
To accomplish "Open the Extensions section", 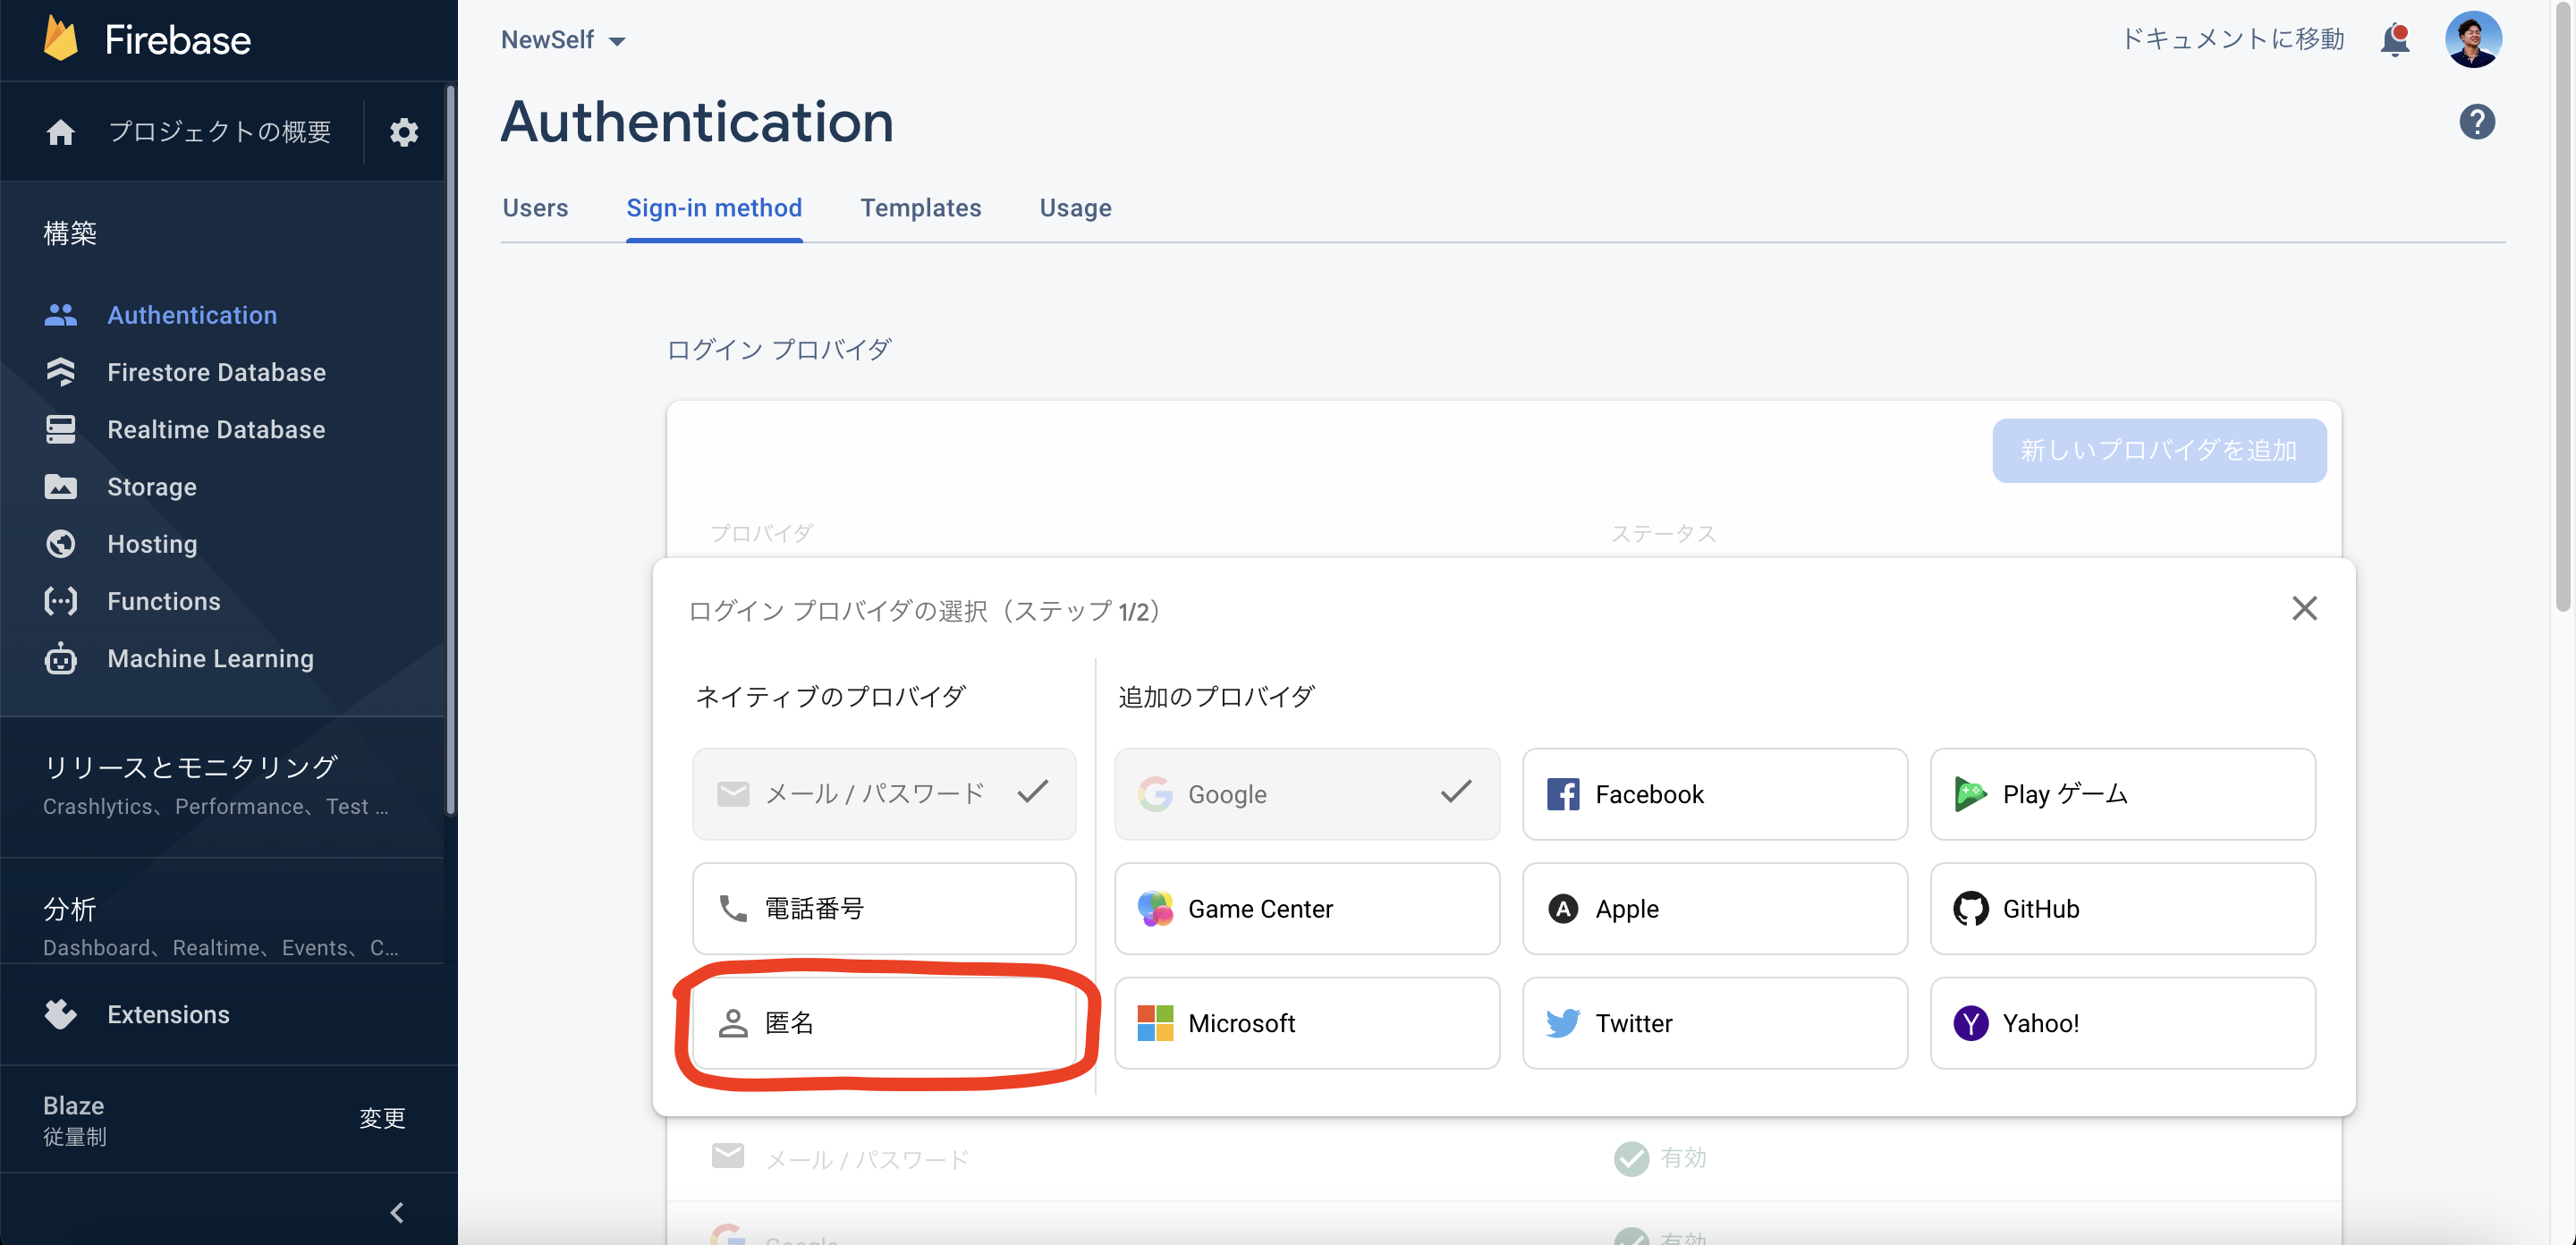I will [x=168, y=1013].
